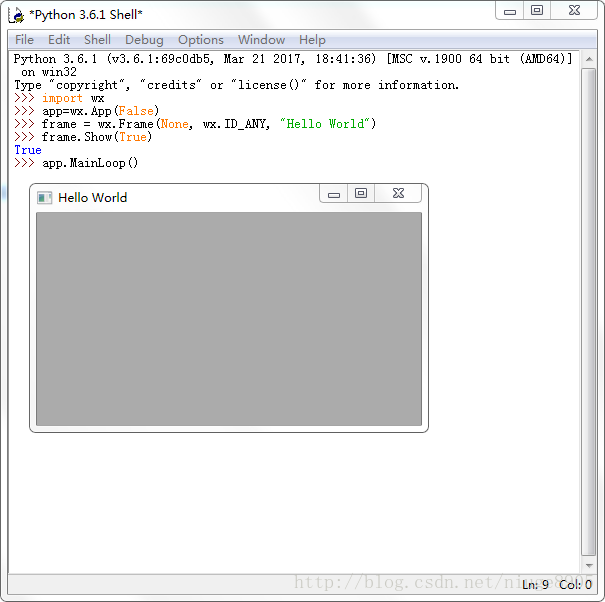Screen dimensions: 605x602
Task: Minimize the Hello World window
Action: pos(334,194)
